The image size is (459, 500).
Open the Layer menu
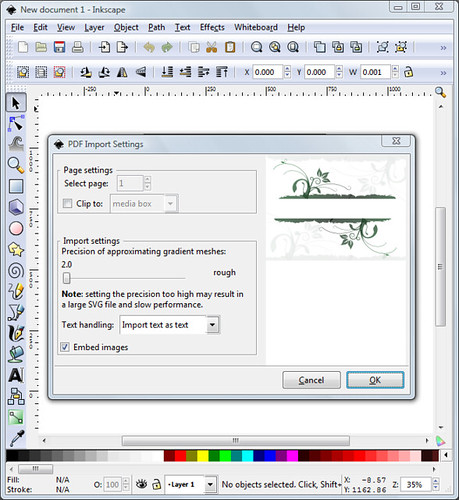(x=94, y=27)
